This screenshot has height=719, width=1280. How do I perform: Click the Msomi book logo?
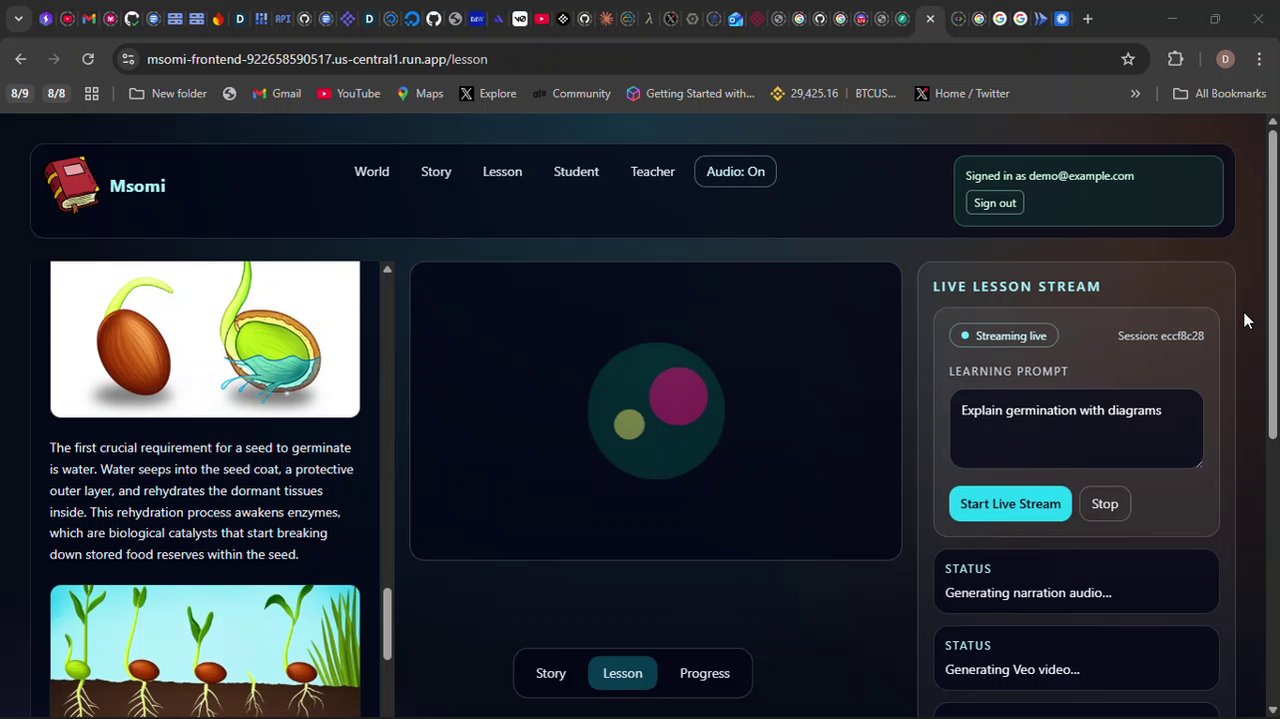click(x=72, y=185)
